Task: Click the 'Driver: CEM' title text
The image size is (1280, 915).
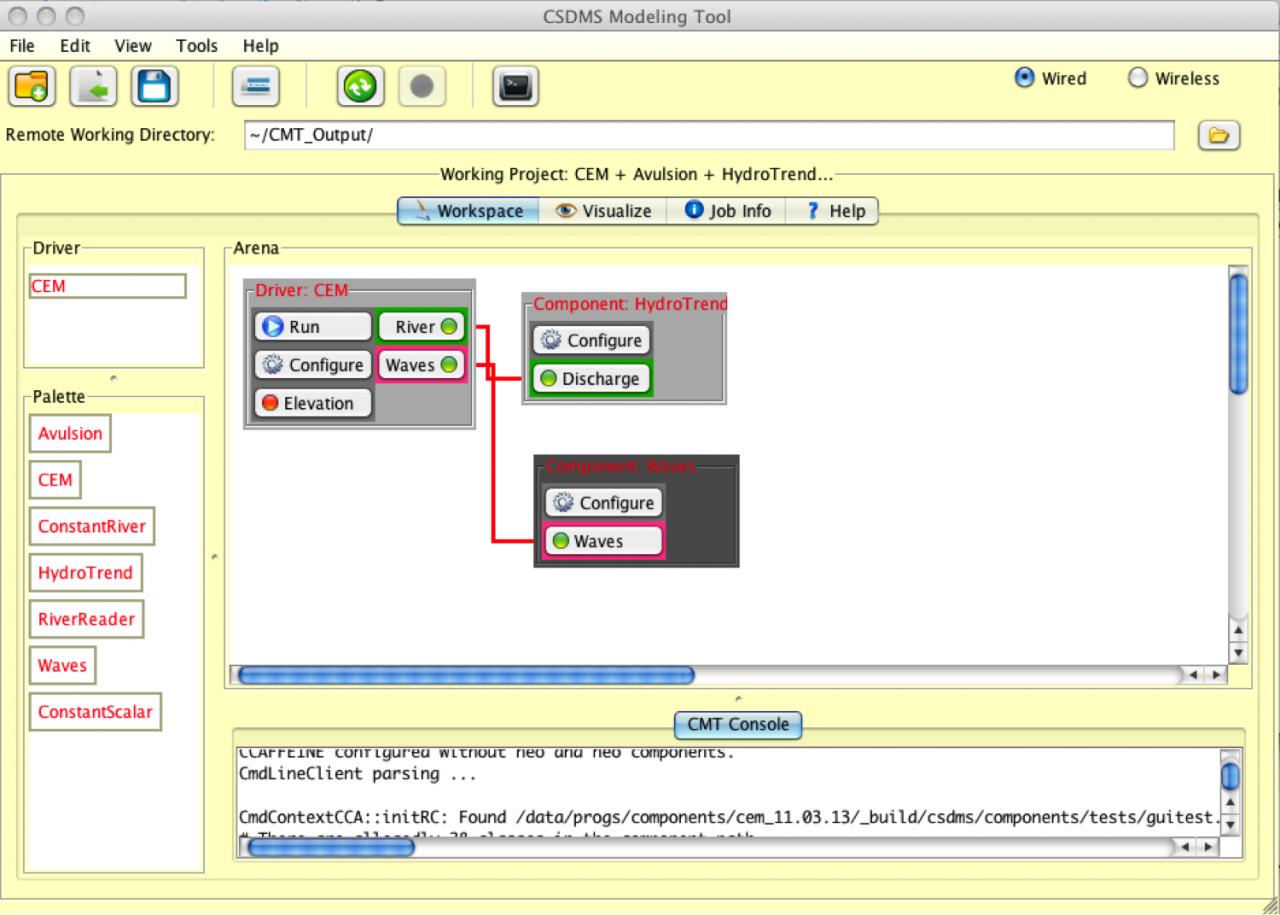Action: click(301, 290)
